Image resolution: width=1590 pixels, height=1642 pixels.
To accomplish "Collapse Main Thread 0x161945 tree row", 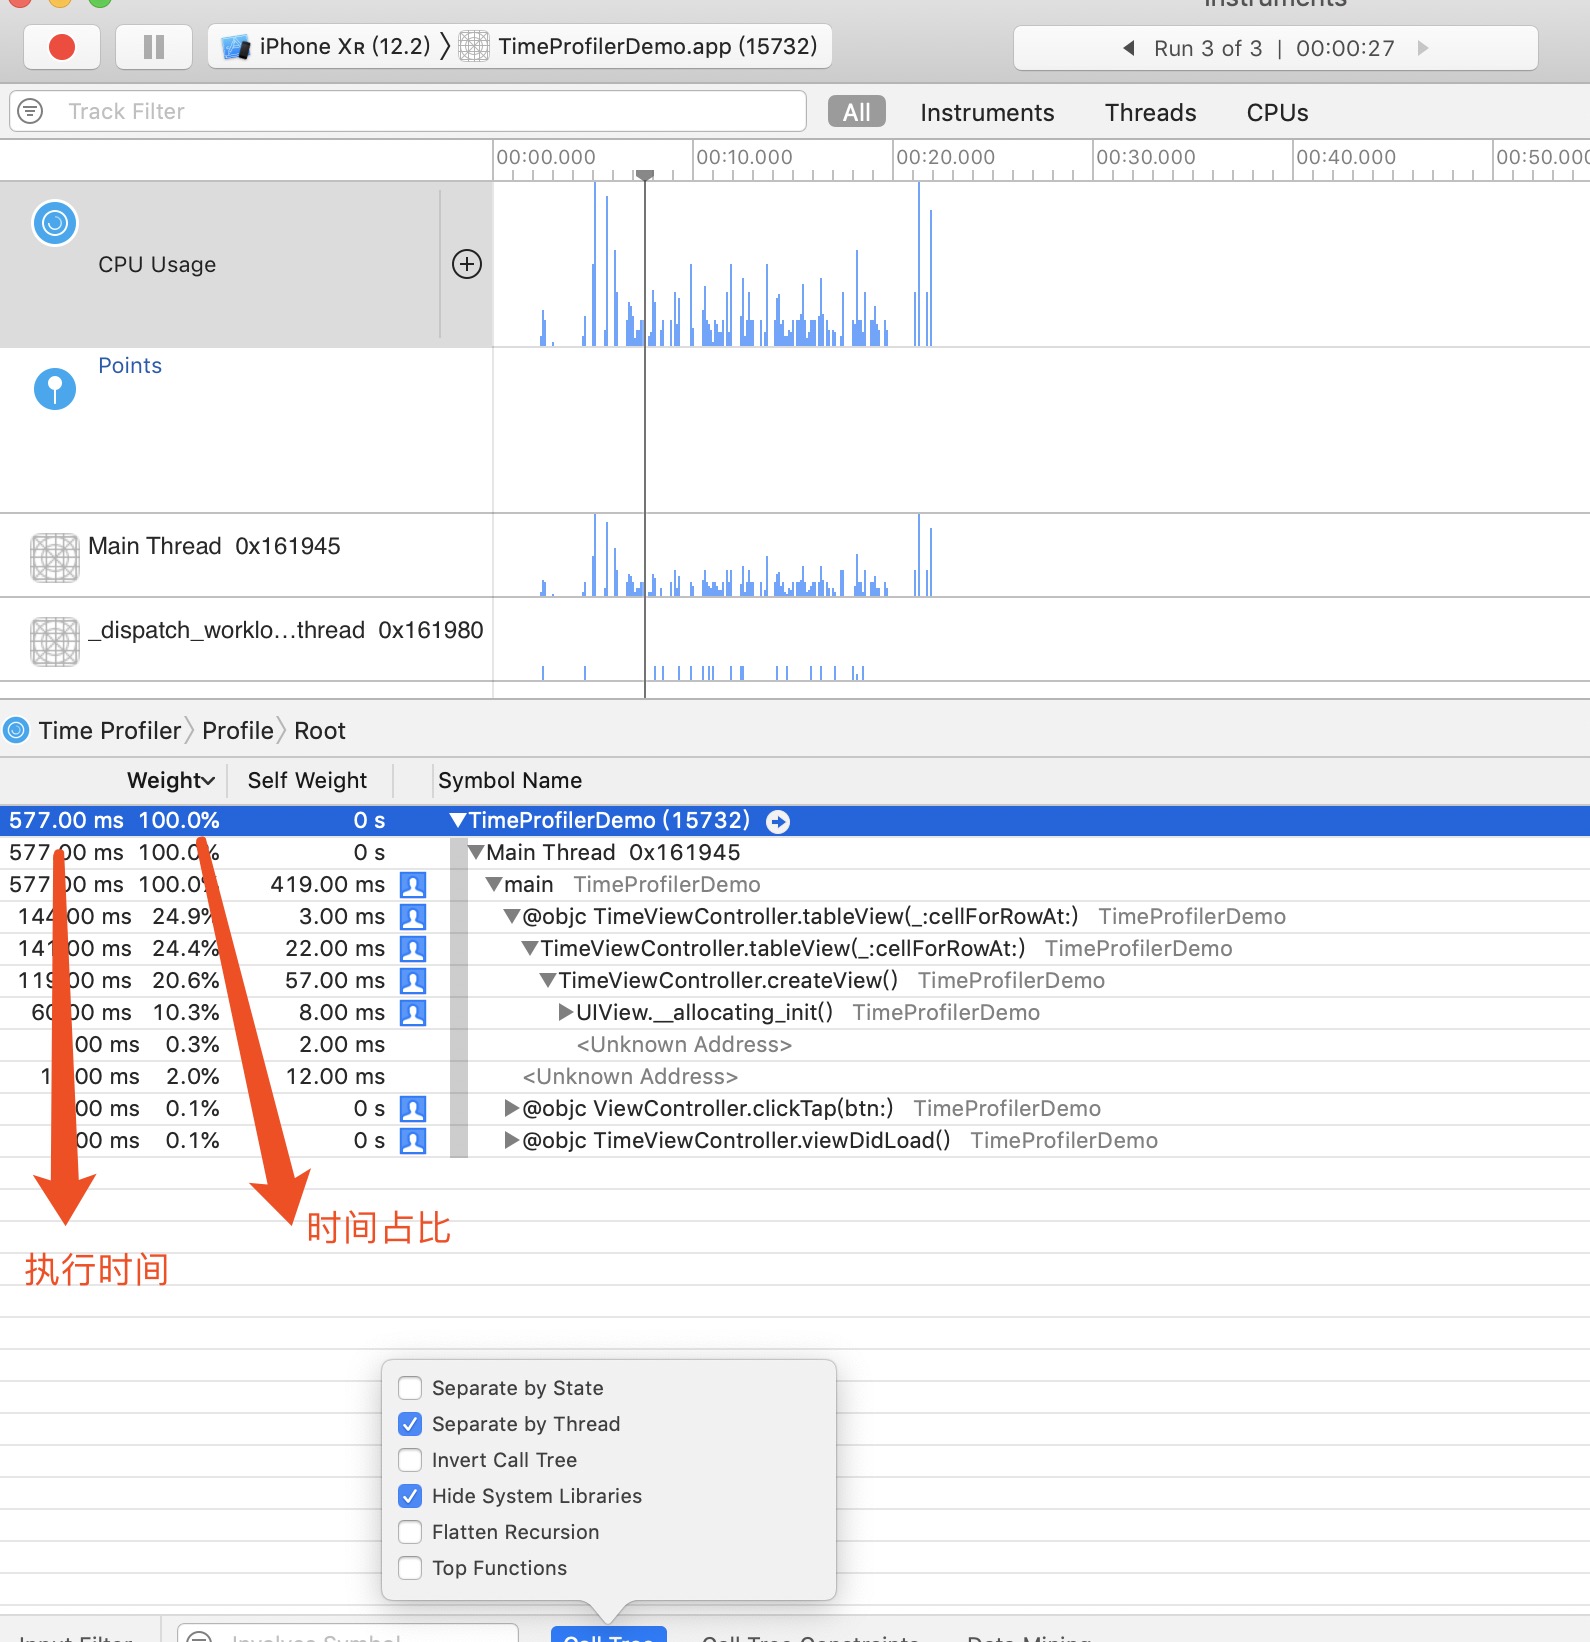I will [x=476, y=853].
